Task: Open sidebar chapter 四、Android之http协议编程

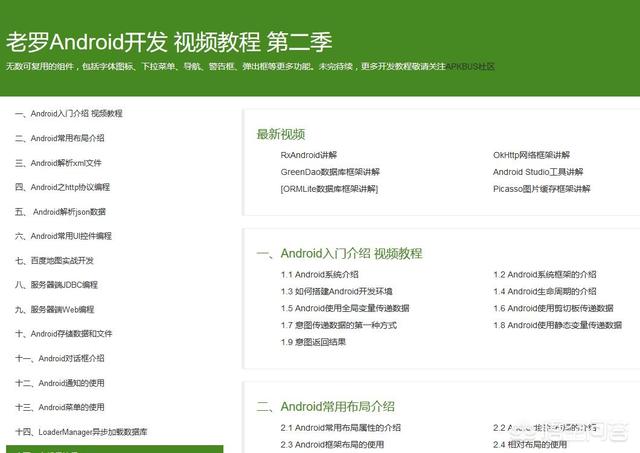Action: coord(62,187)
